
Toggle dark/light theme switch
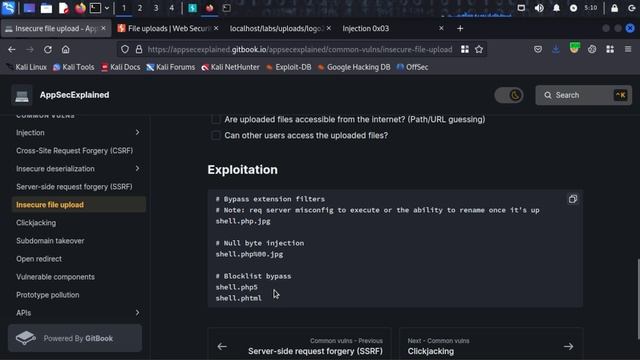[x=509, y=95]
